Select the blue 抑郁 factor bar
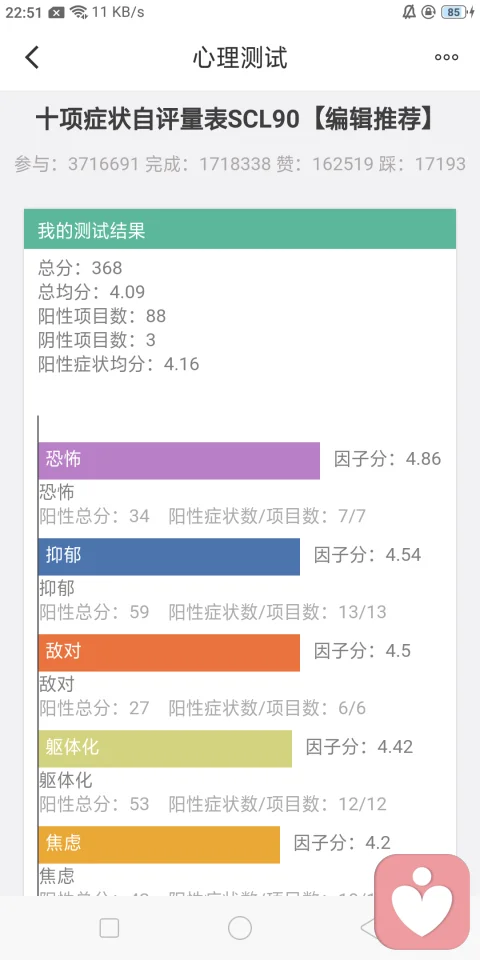The image size is (480, 960). click(169, 557)
